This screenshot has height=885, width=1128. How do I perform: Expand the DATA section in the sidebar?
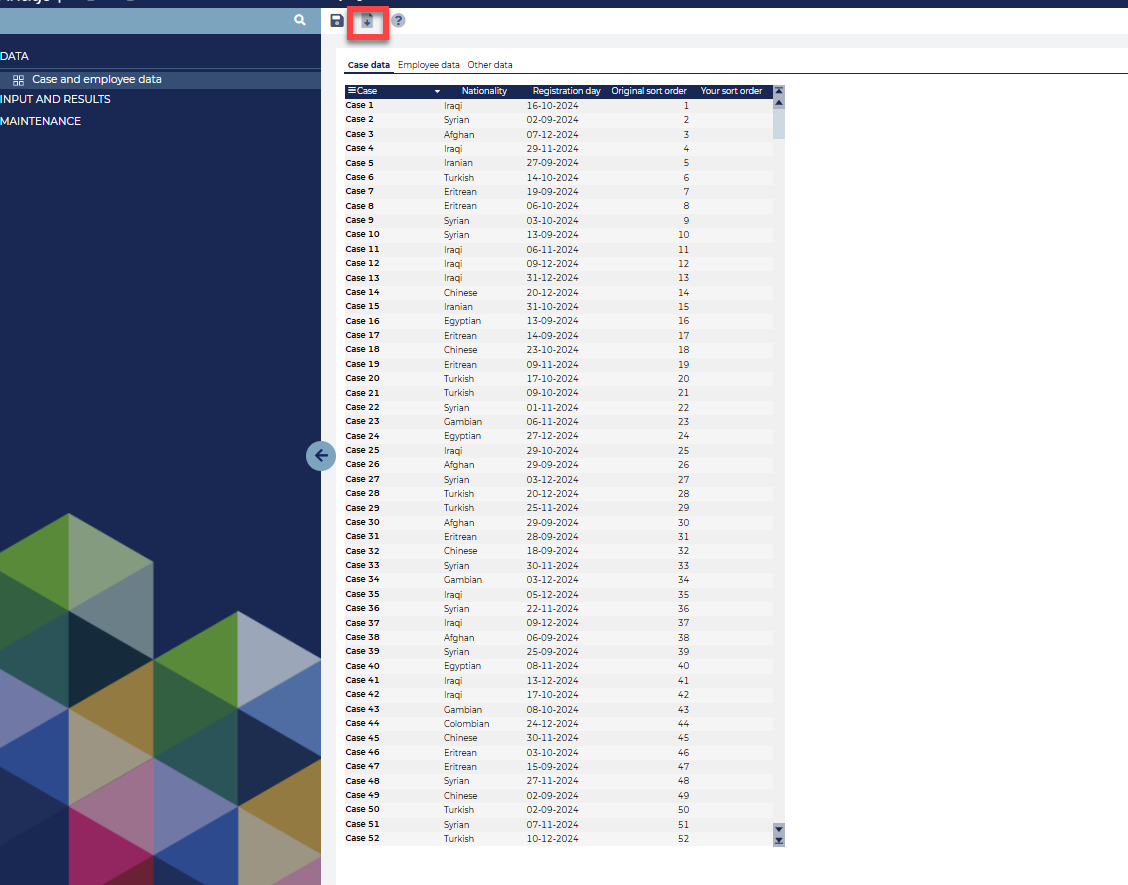coord(15,56)
